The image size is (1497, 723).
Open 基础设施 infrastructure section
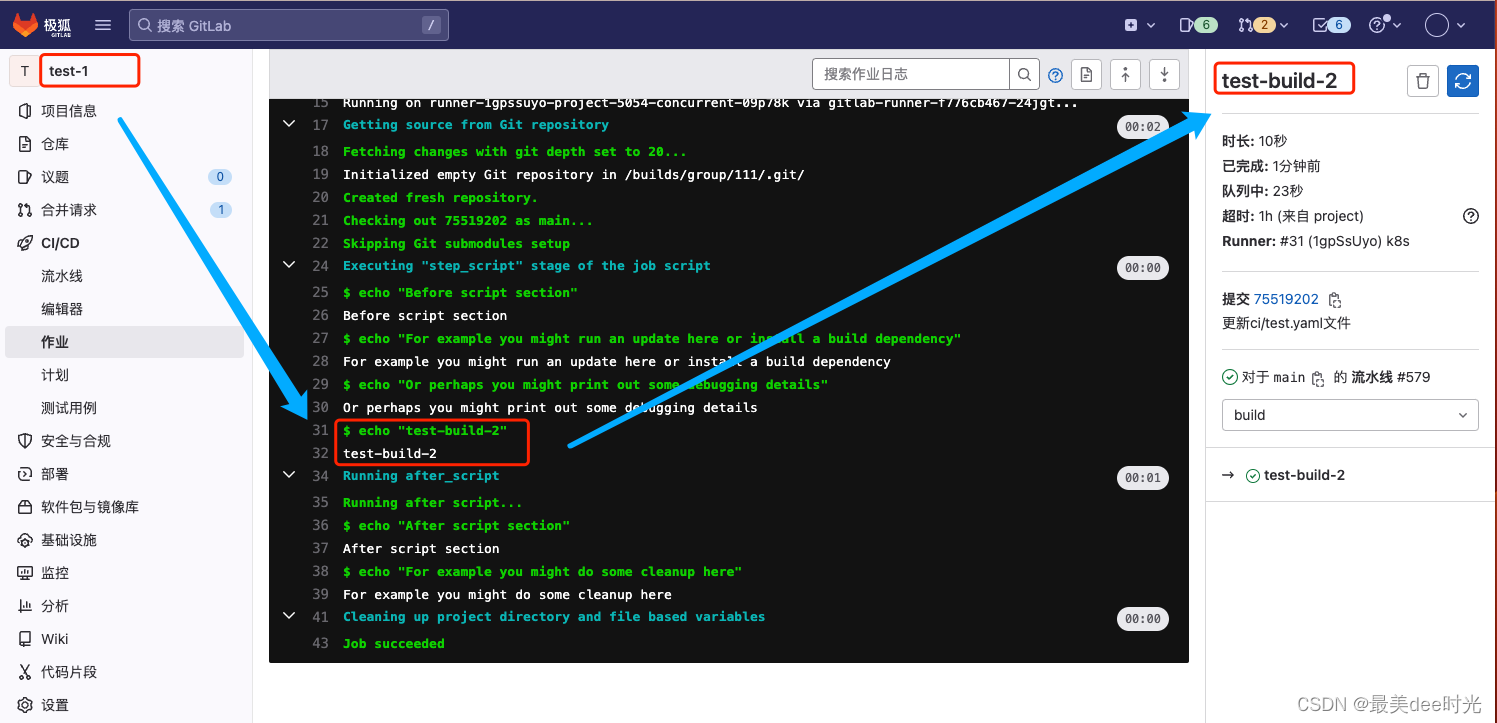[x=69, y=540]
